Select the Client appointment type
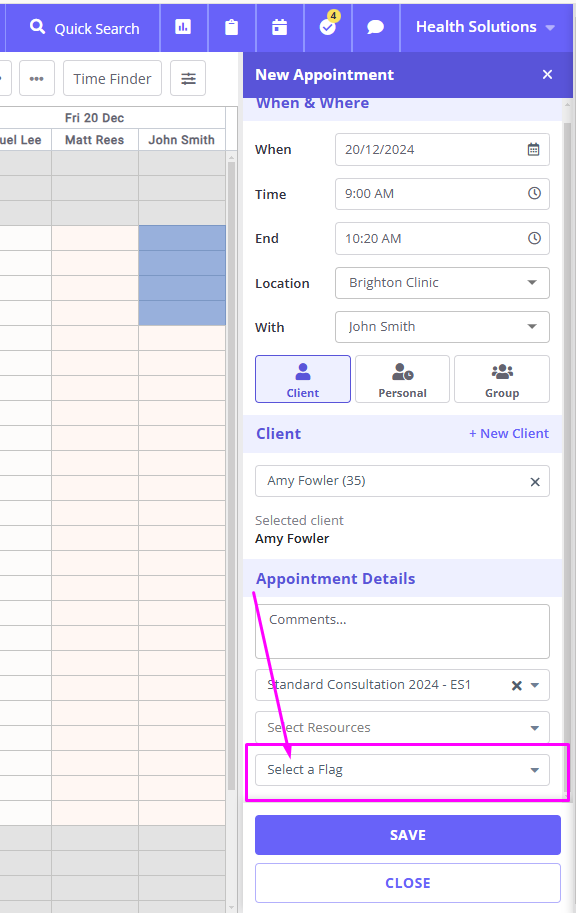The height and width of the screenshot is (913, 576). click(x=303, y=379)
